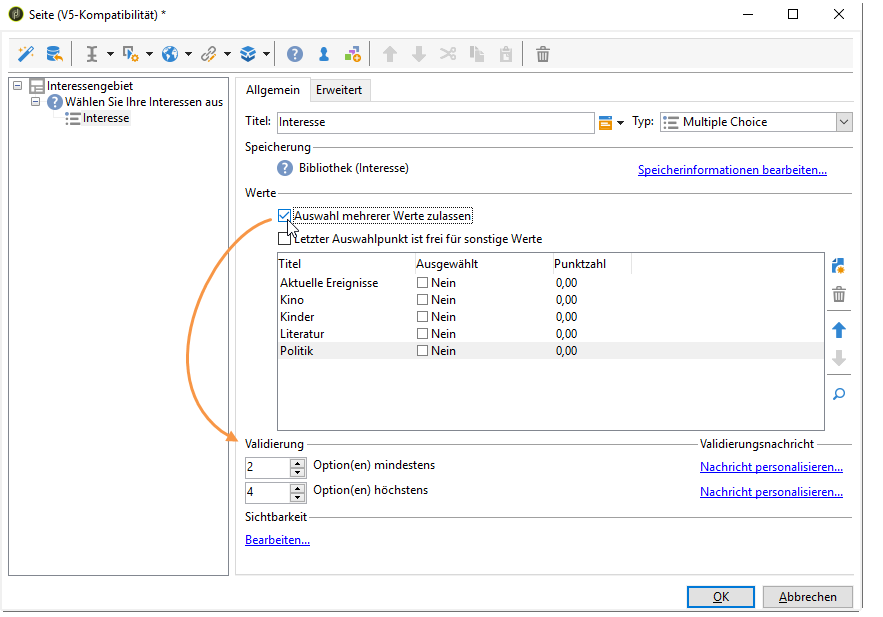This screenshot has width=883, height=617.
Task: Click the blue question mark help icon
Action: coord(295,54)
